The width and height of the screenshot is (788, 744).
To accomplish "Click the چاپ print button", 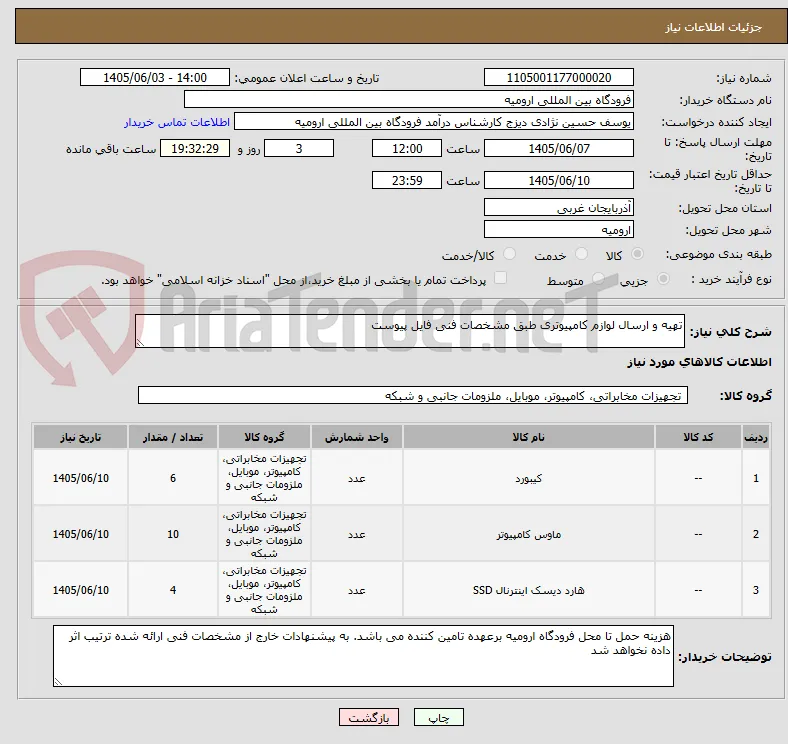I will (439, 717).
